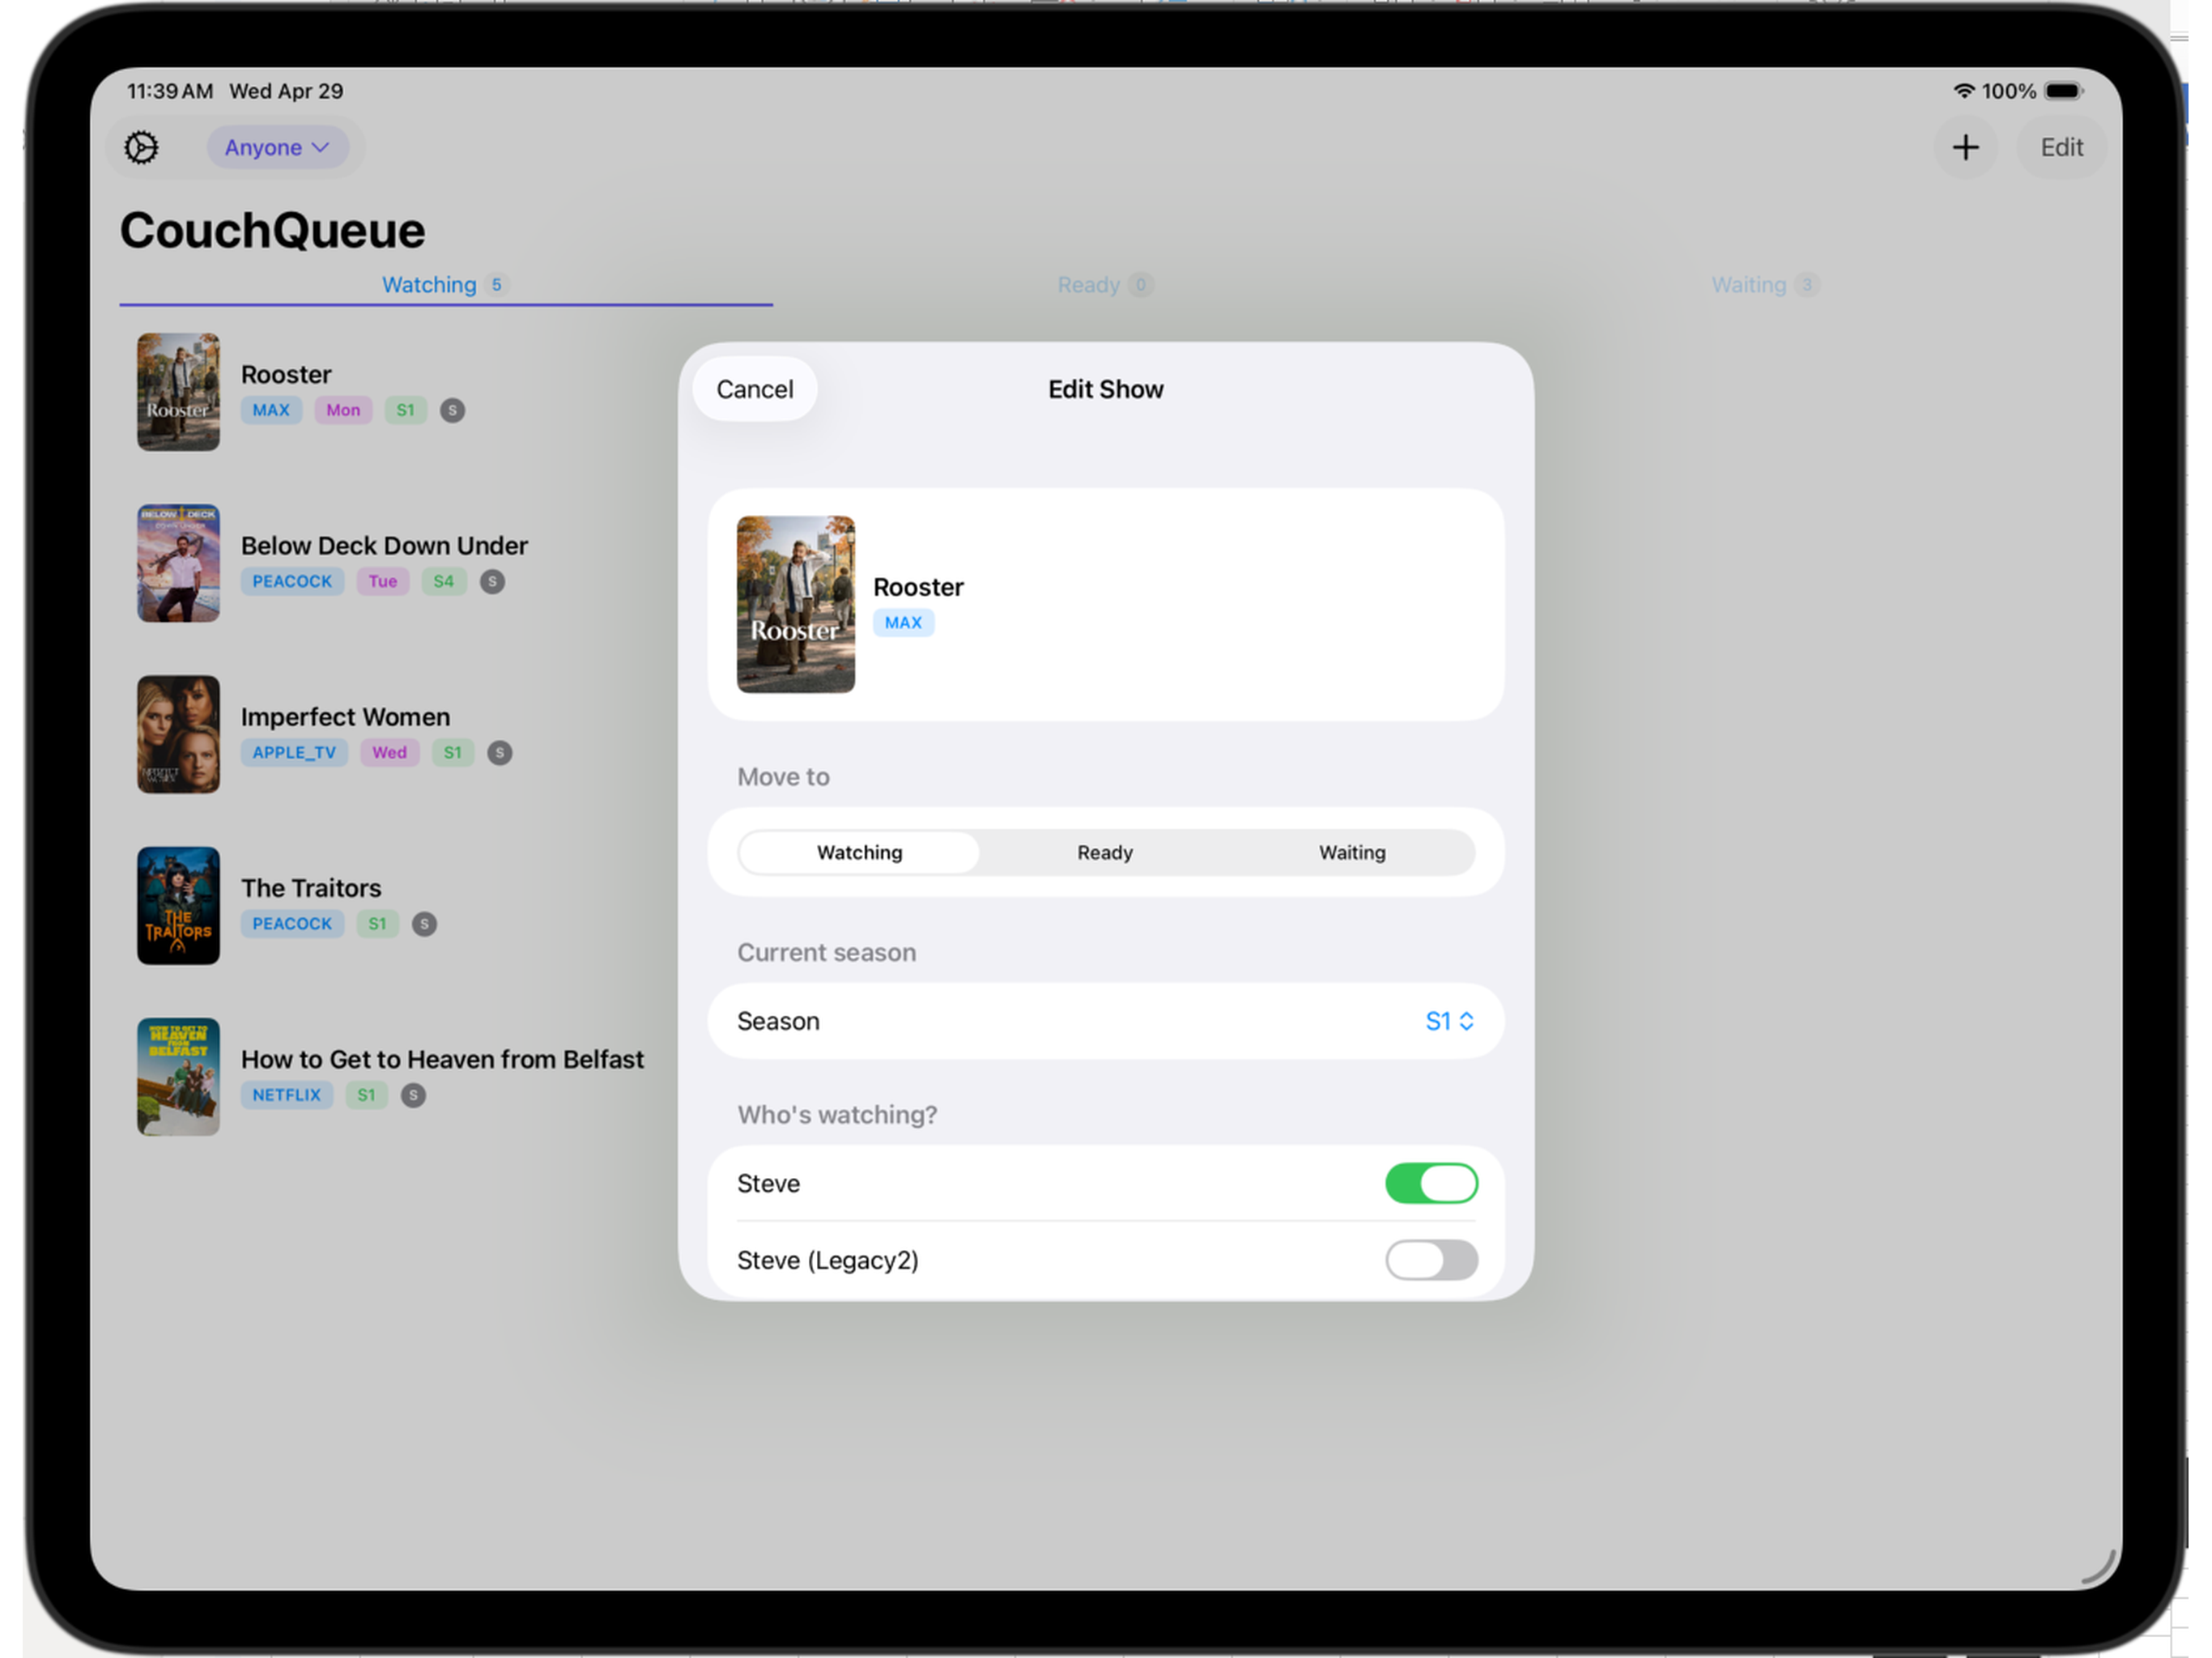This screenshot has width=2212, height=1658.
Task: Click the Wed tag on Imperfect Women
Action: pyautogui.click(x=390, y=753)
